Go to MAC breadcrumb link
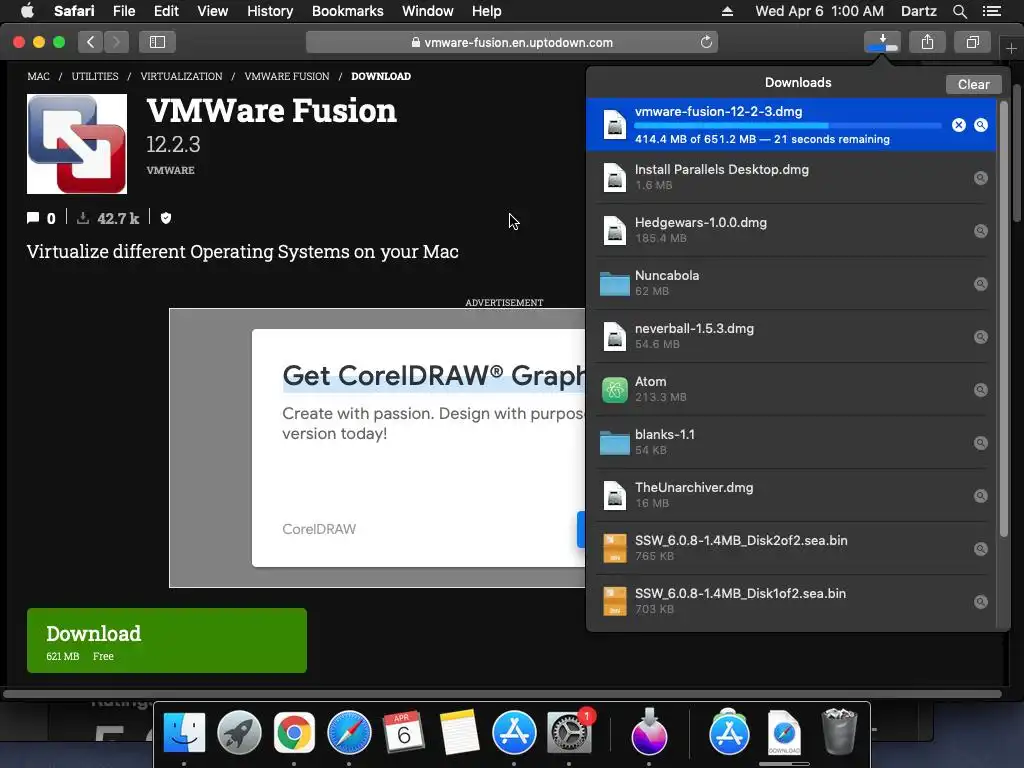 tap(39, 76)
